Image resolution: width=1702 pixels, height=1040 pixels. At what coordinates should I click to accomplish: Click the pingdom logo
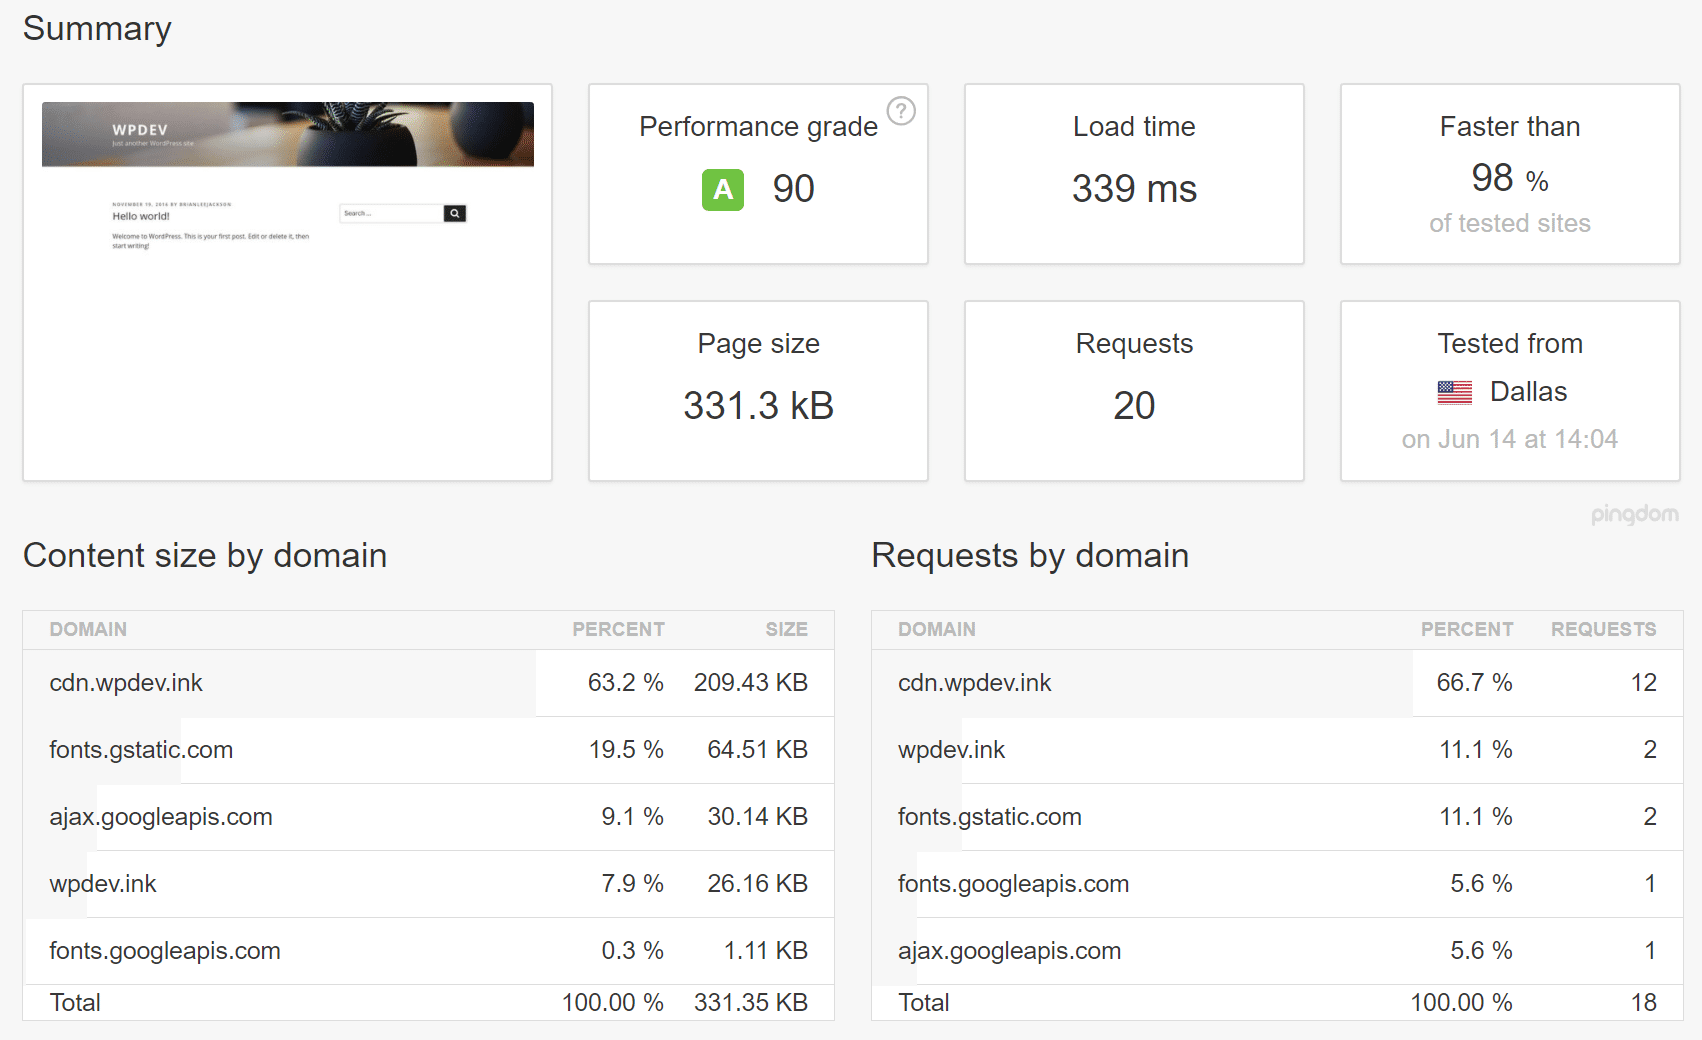[1634, 515]
